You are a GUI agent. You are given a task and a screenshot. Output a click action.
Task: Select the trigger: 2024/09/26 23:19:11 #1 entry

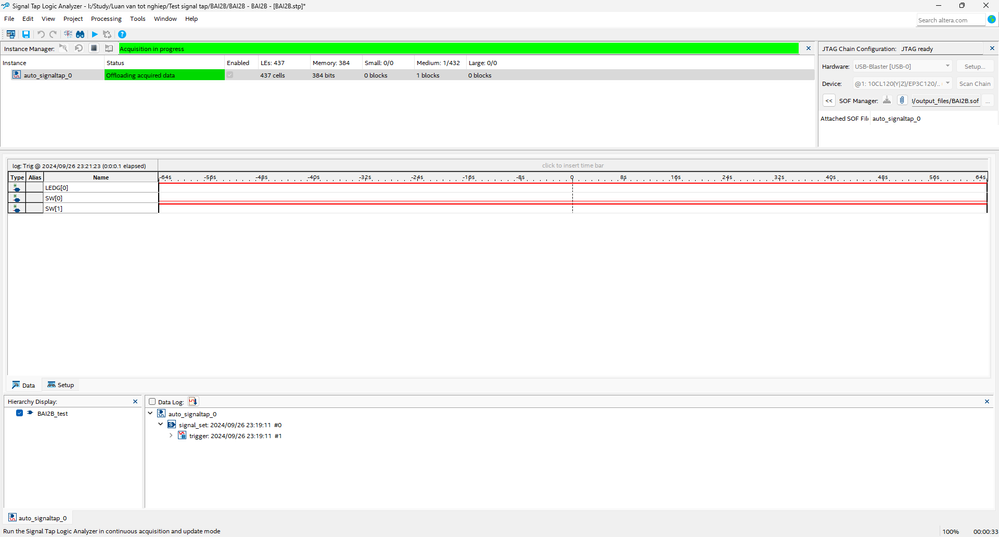pos(235,436)
